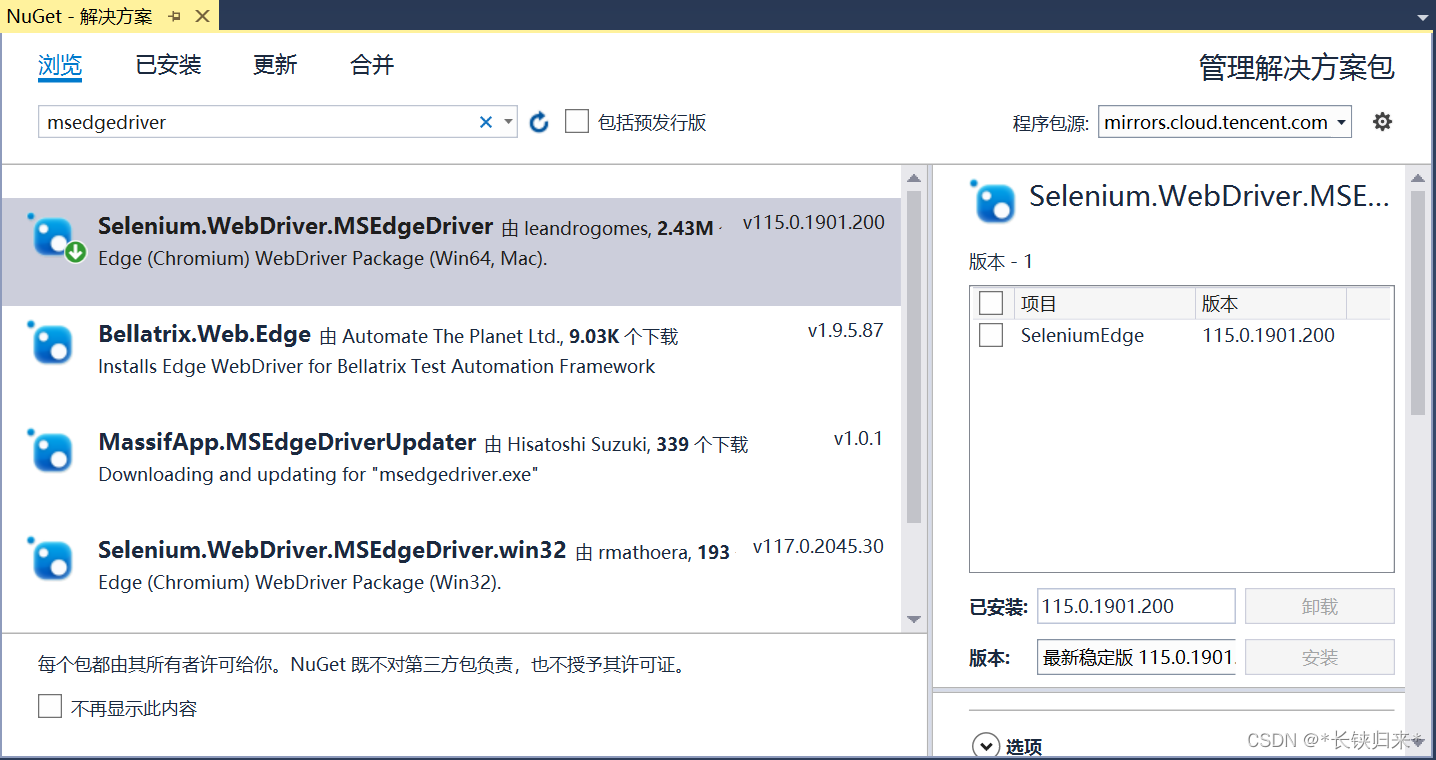Click the v1.0.1 version text
The width and height of the screenshot is (1436, 760).
pyautogui.click(x=858, y=438)
